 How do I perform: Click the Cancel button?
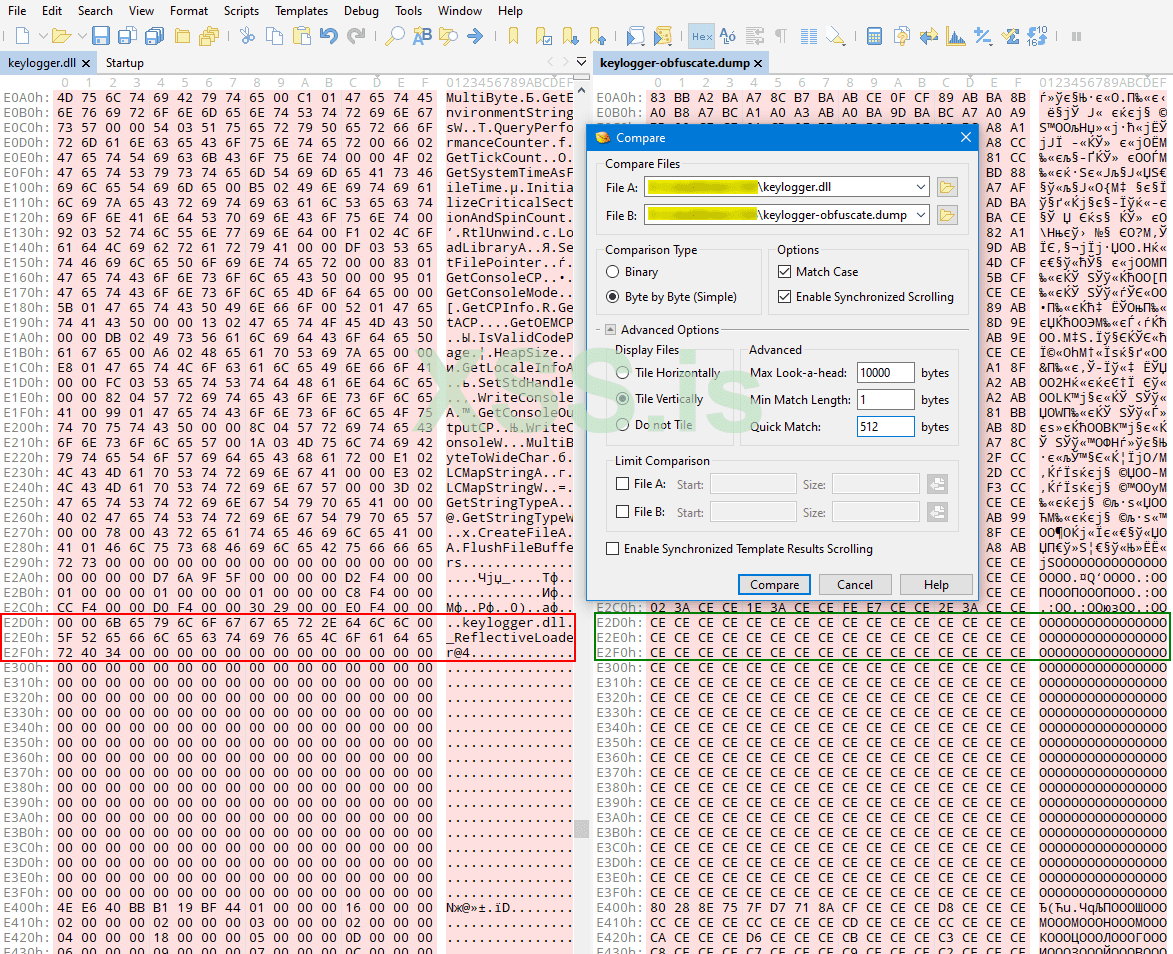(x=855, y=584)
